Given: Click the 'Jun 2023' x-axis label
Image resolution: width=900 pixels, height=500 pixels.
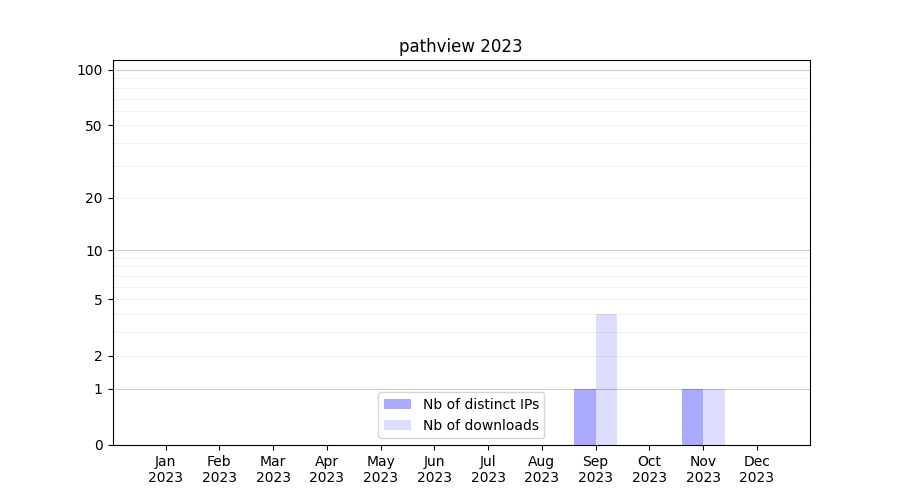Looking at the screenshot, I should click(x=434, y=469).
